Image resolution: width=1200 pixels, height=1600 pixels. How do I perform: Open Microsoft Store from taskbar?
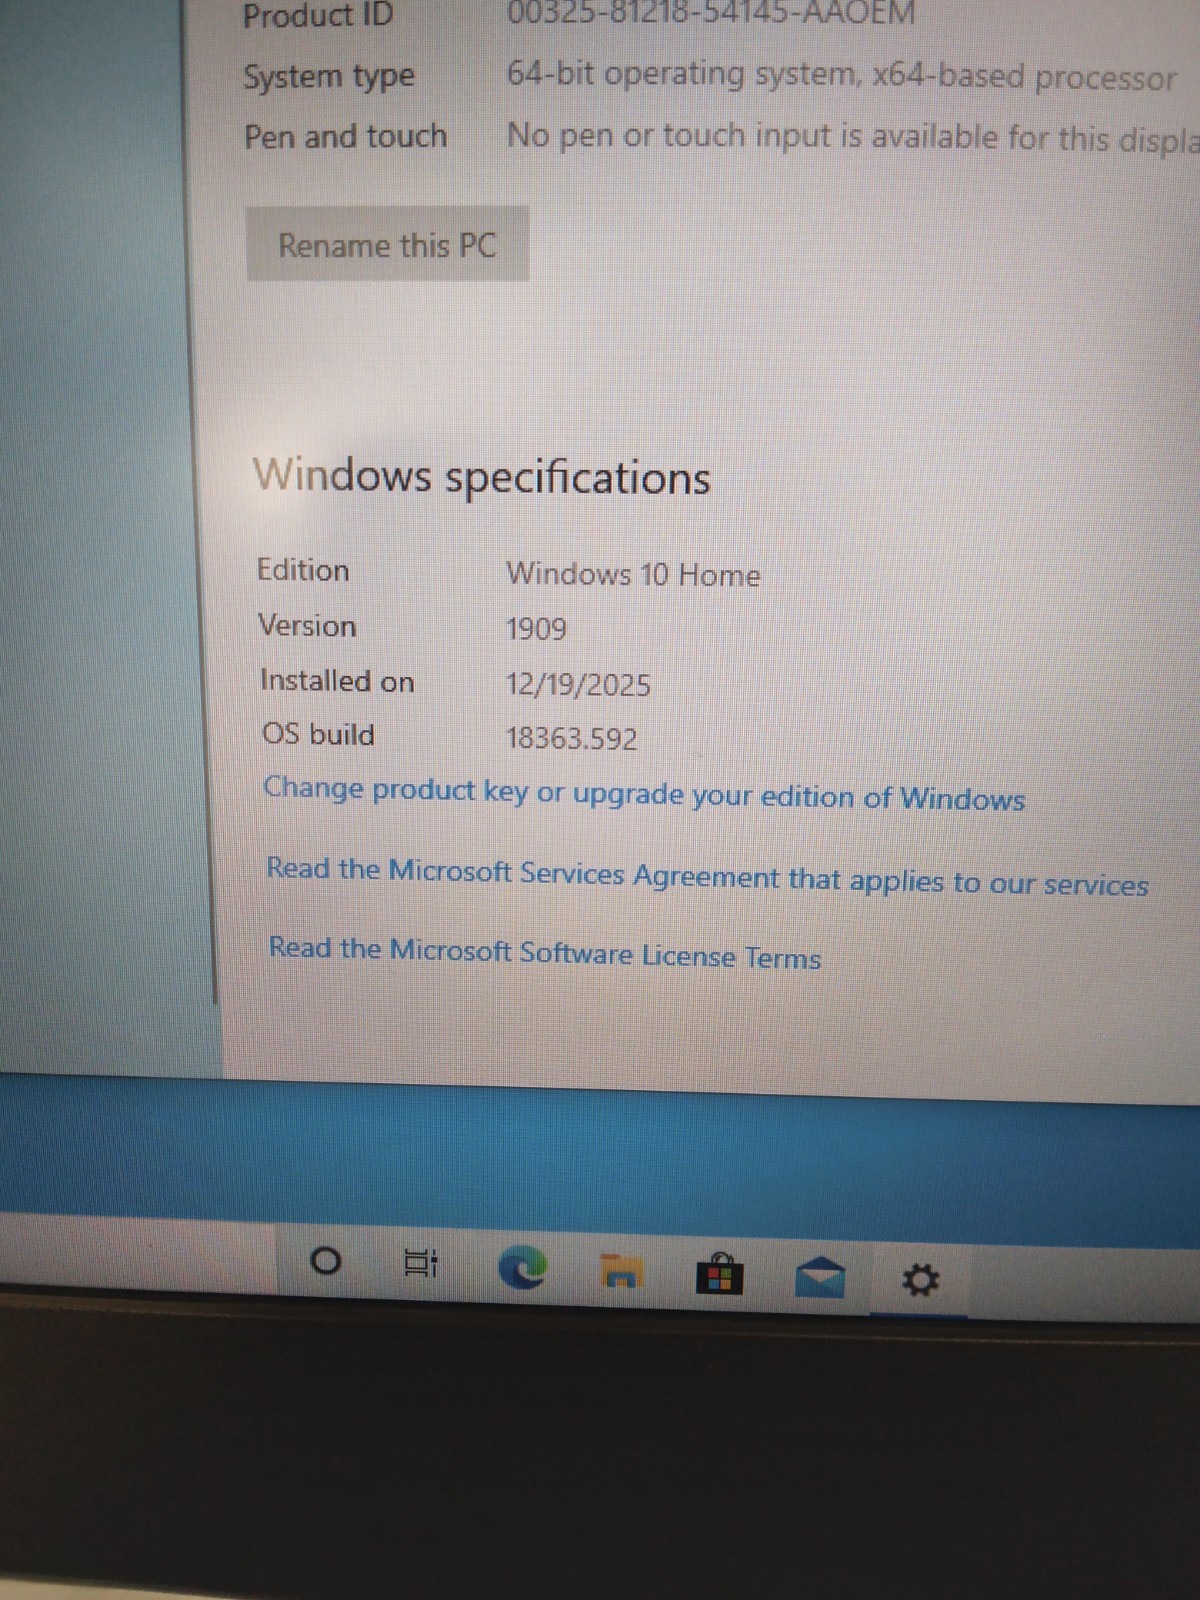719,1275
